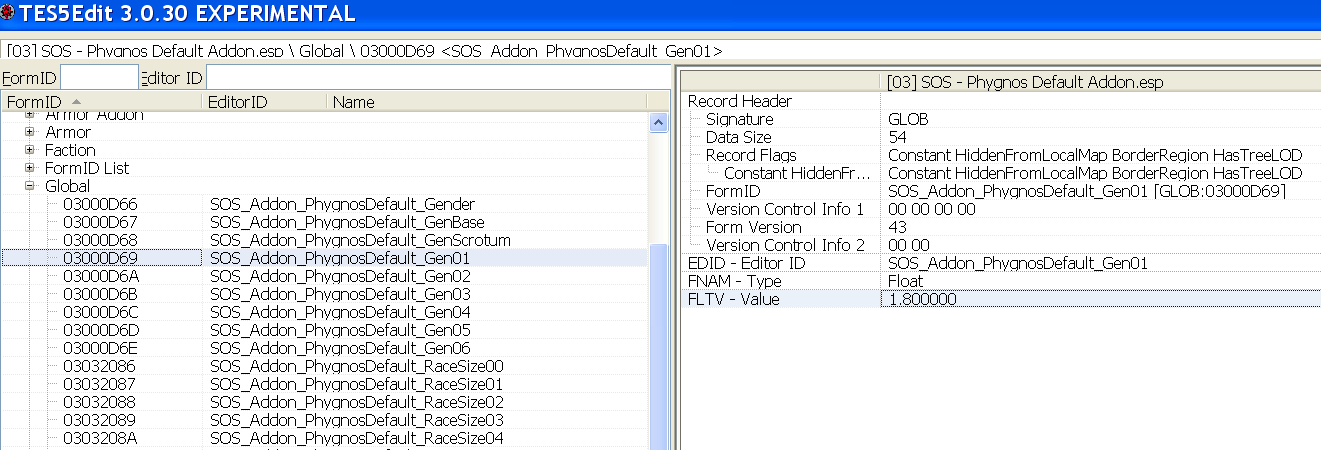This screenshot has height=450, width=1321.
Task: Select the Record Flags row label
Action: (x=751, y=155)
